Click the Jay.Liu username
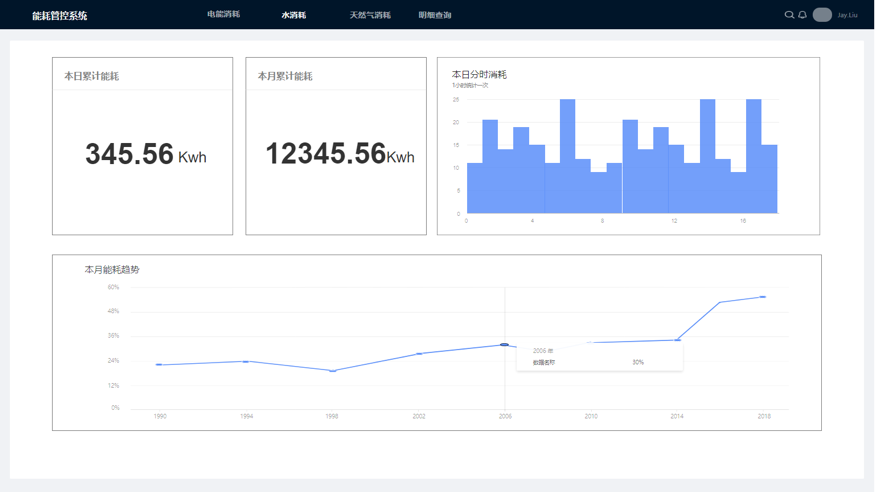This screenshot has height=492, width=875. tap(847, 15)
